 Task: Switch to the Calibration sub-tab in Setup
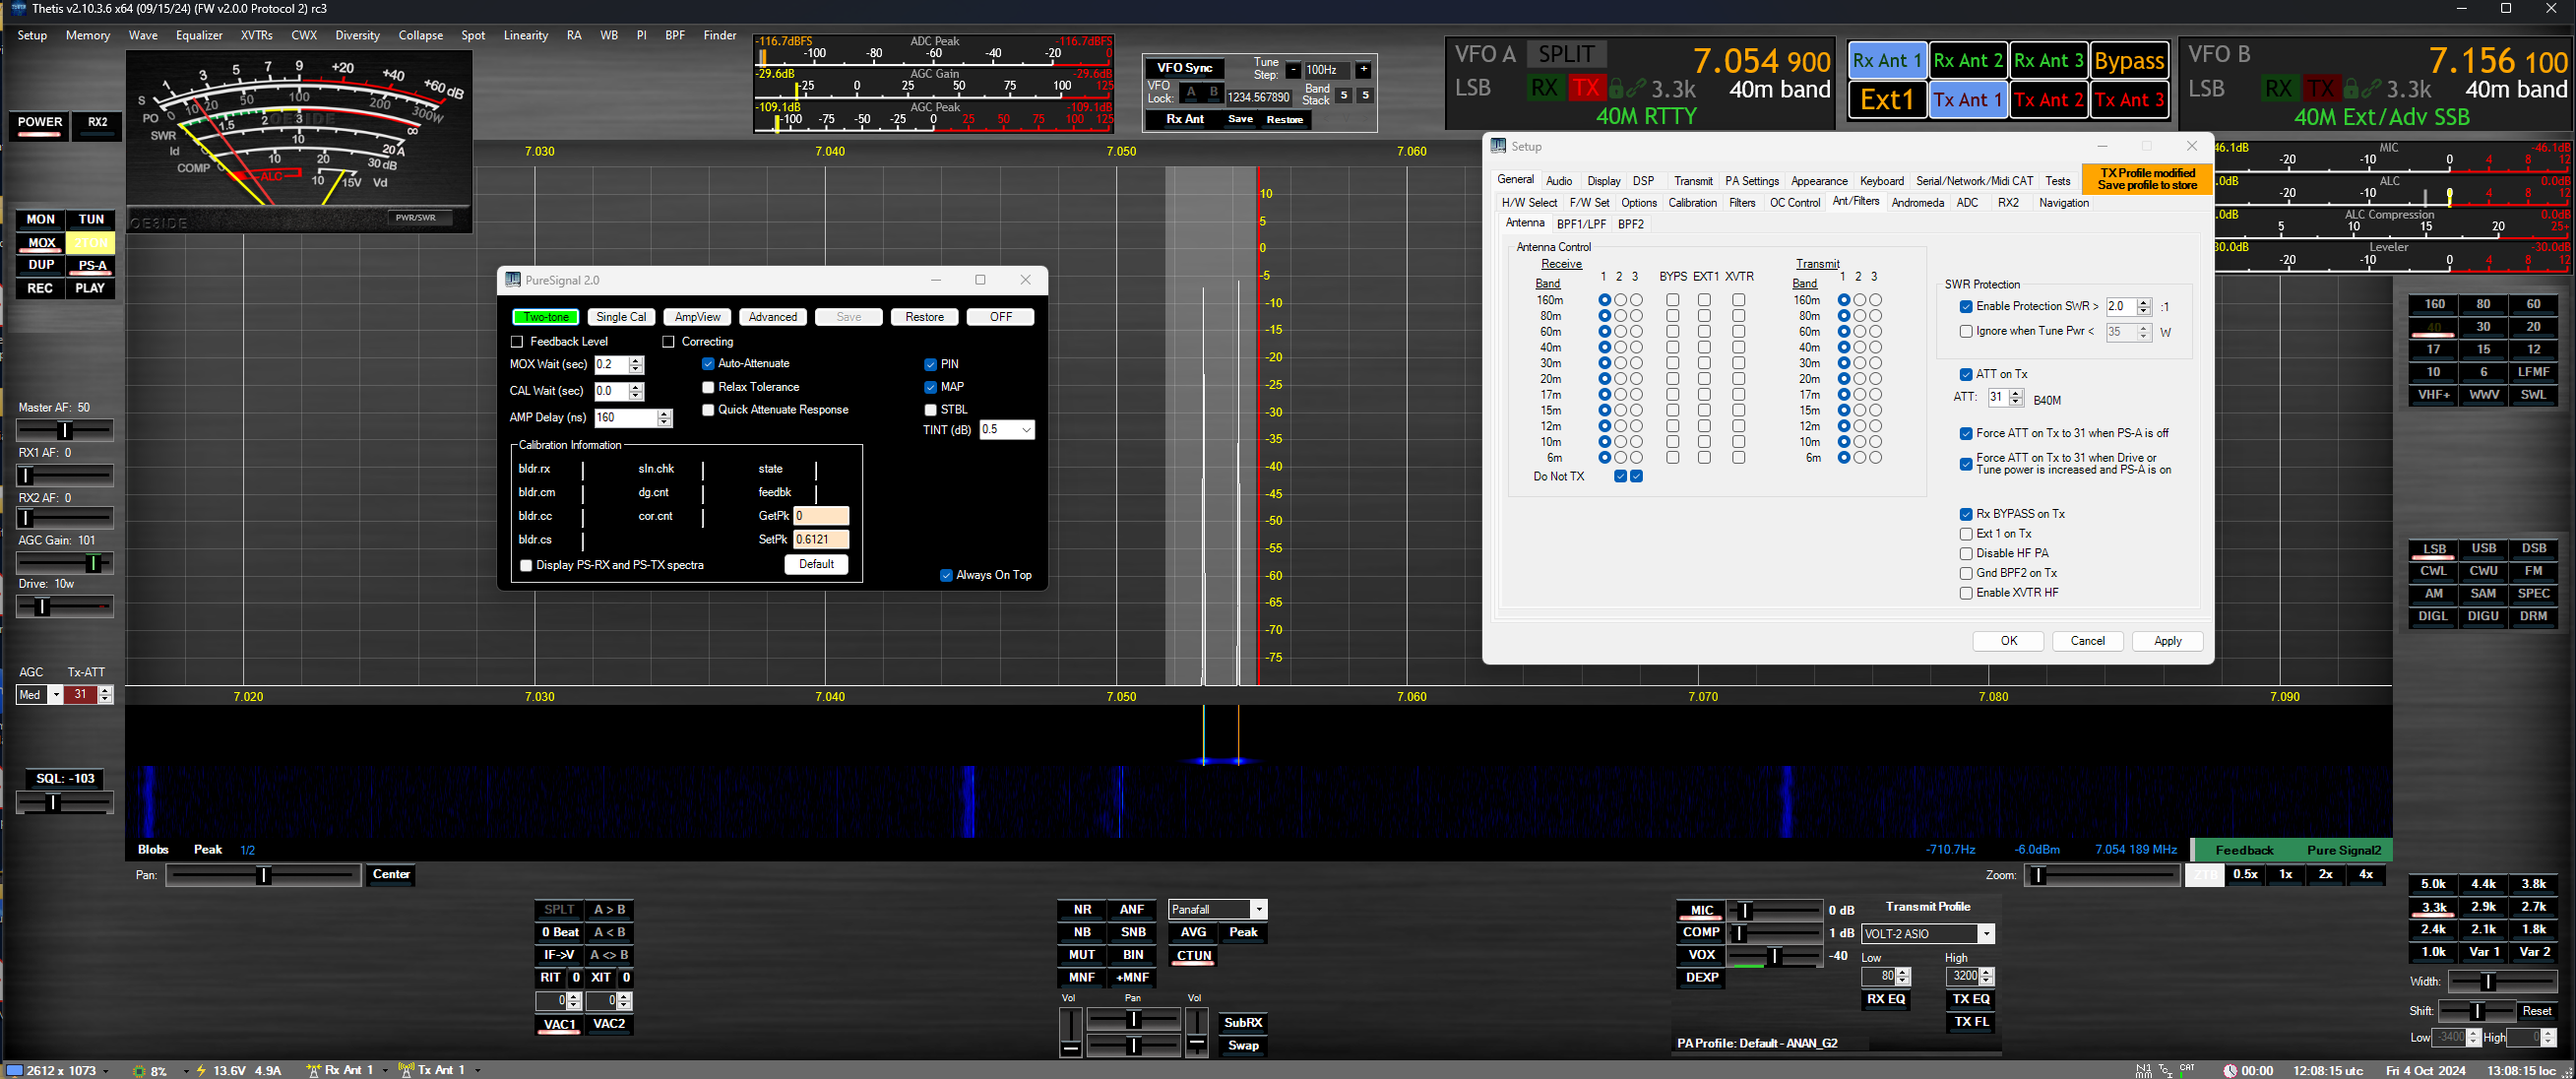(x=1692, y=203)
